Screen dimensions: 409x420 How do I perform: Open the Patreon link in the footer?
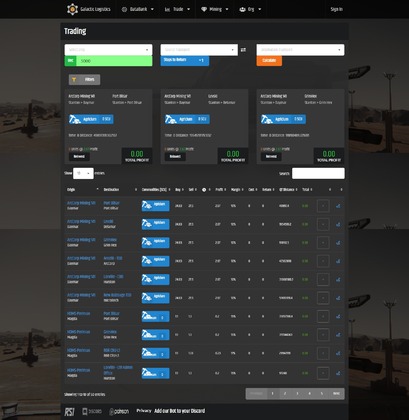119,412
